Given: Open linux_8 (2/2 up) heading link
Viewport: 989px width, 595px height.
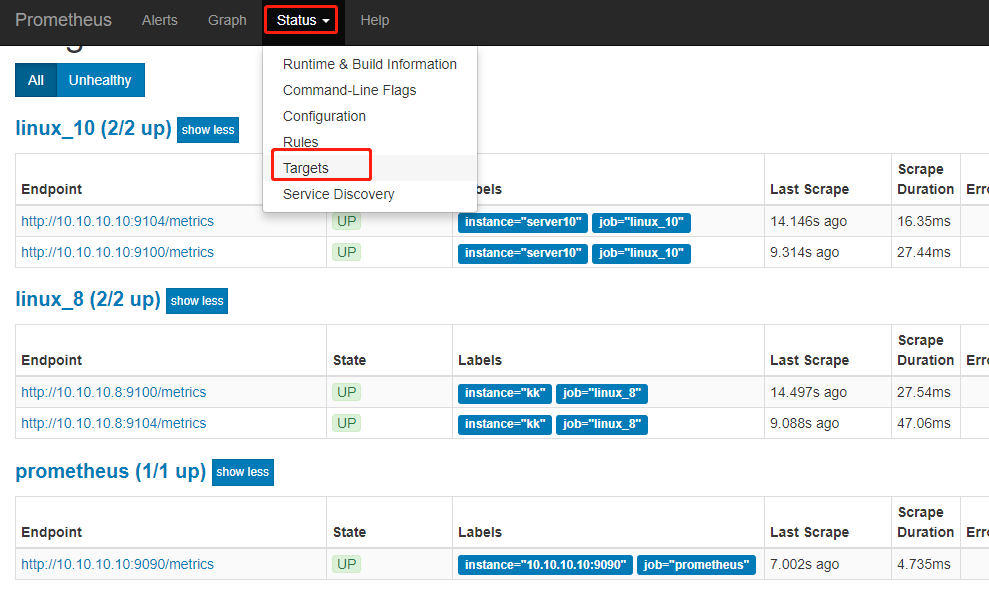Looking at the screenshot, I should point(88,299).
